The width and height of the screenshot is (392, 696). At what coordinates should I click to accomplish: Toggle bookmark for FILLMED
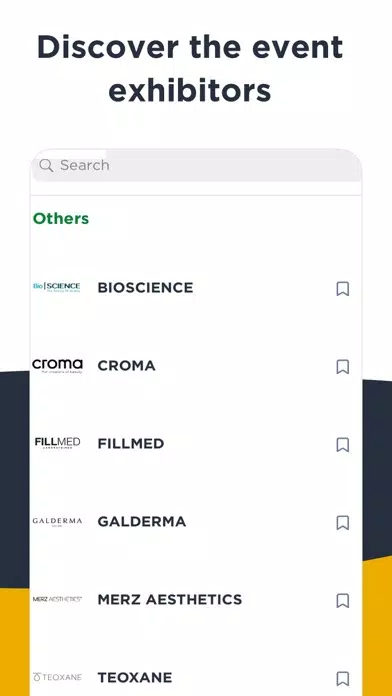tap(342, 445)
